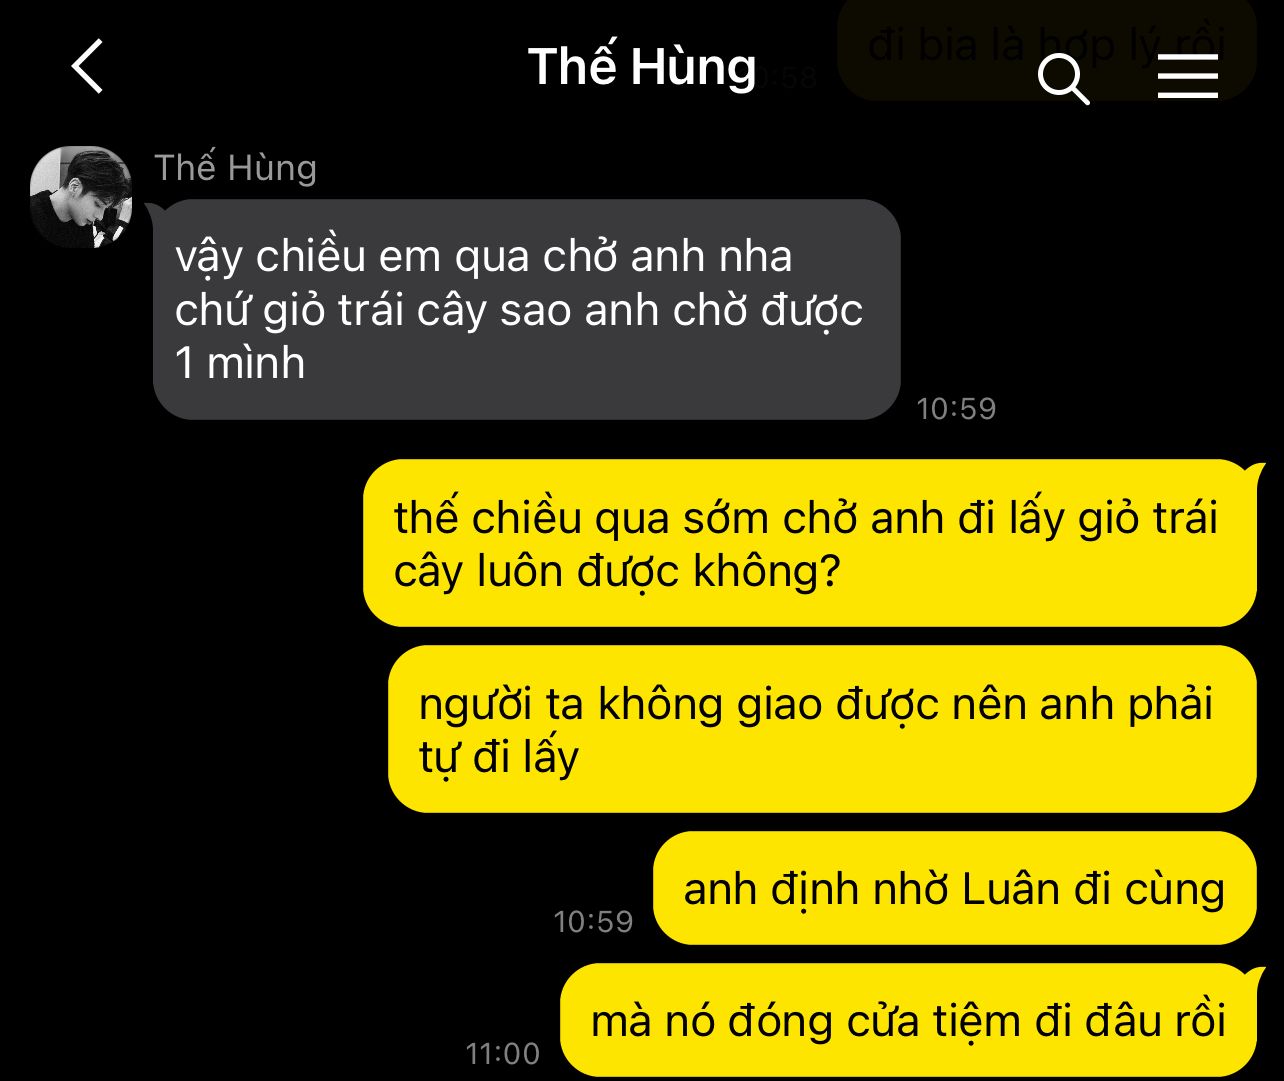Tap the partially hidden "đi bia" message
This screenshot has height=1081, width=1284.
(1046, 47)
